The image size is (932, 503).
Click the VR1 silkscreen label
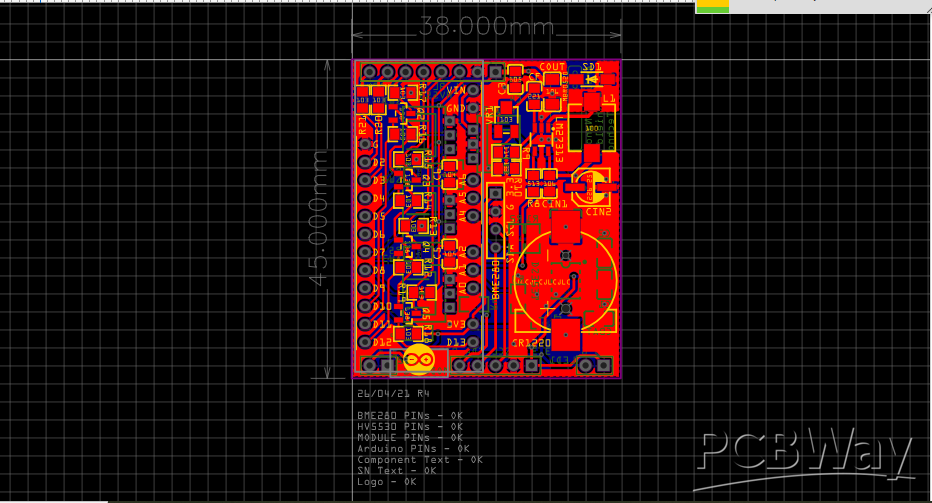(490, 115)
